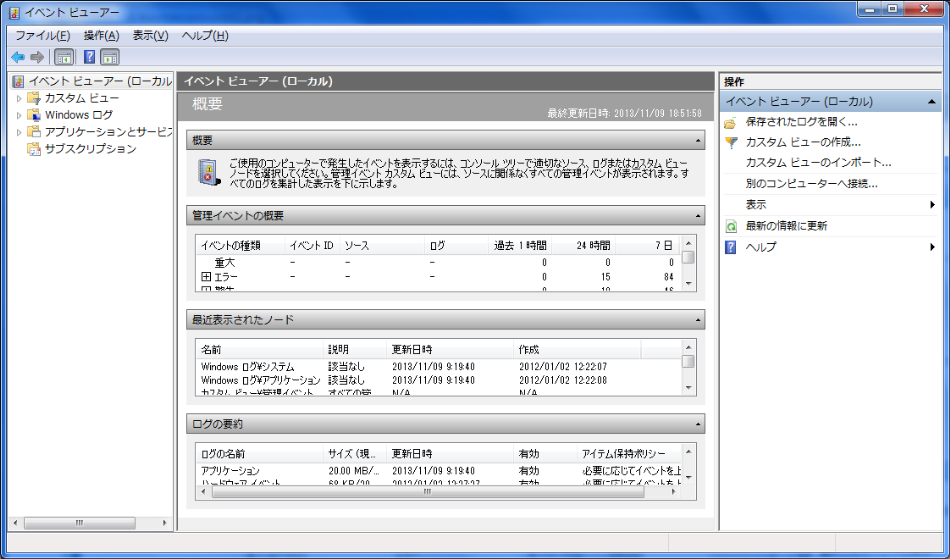
Task: Click the アイテム保持ポリシー column header
Action: (x=629, y=454)
